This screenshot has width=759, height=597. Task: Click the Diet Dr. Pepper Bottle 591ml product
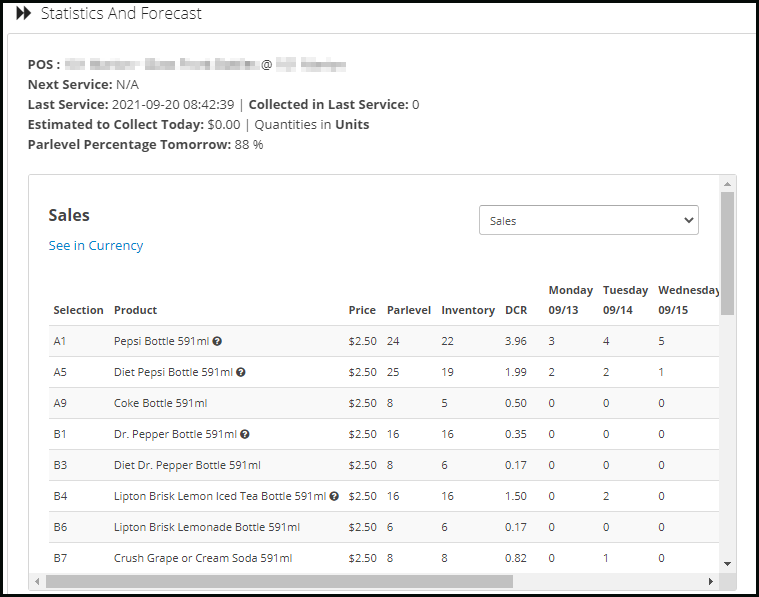tap(187, 465)
